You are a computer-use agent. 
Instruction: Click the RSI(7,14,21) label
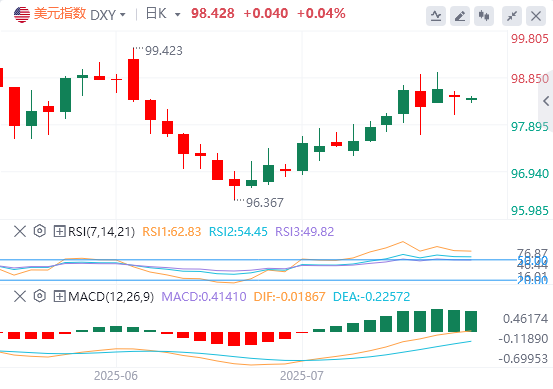102,232
